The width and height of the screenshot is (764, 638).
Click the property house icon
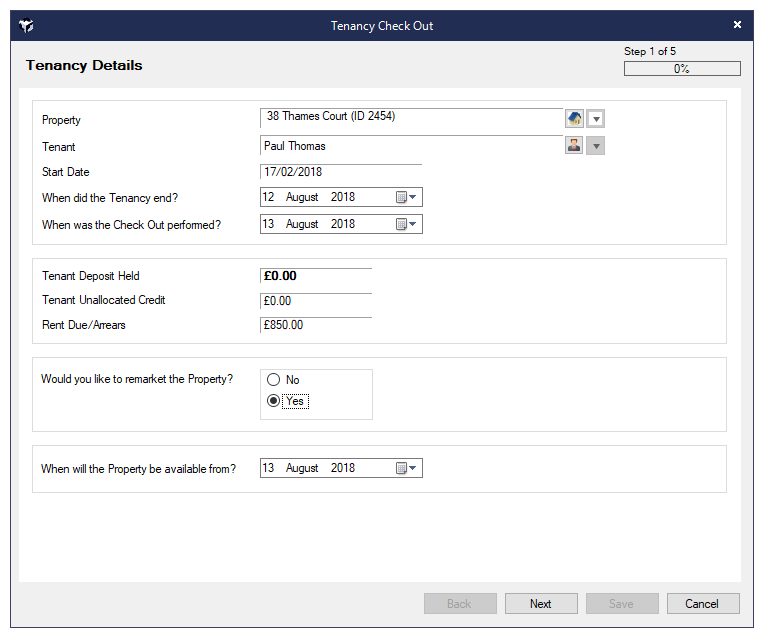click(x=574, y=119)
